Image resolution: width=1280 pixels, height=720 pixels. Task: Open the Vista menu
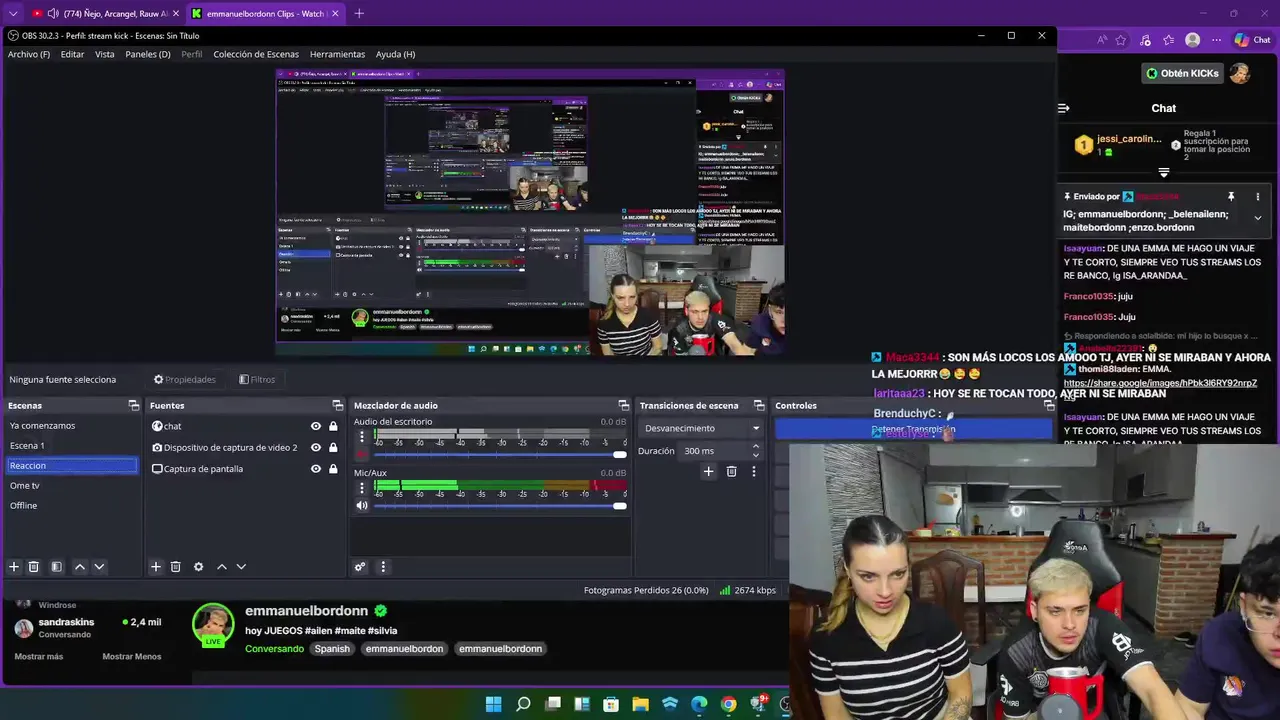pyautogui.click(x=105, y=54)
